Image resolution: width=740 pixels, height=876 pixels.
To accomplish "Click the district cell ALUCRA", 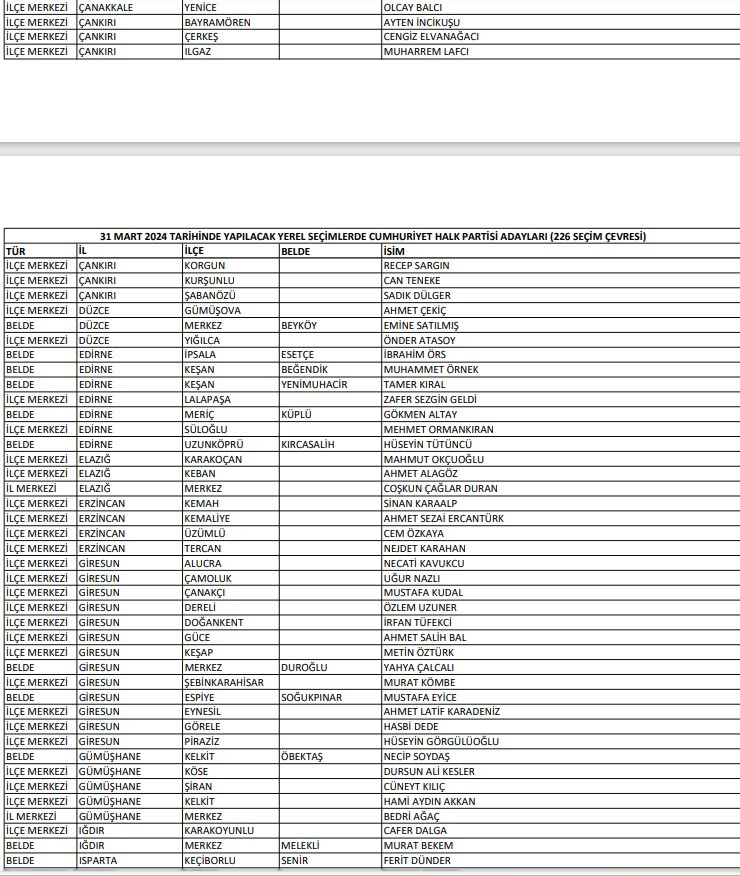I will pyautogui.click(x=203, y=564).
